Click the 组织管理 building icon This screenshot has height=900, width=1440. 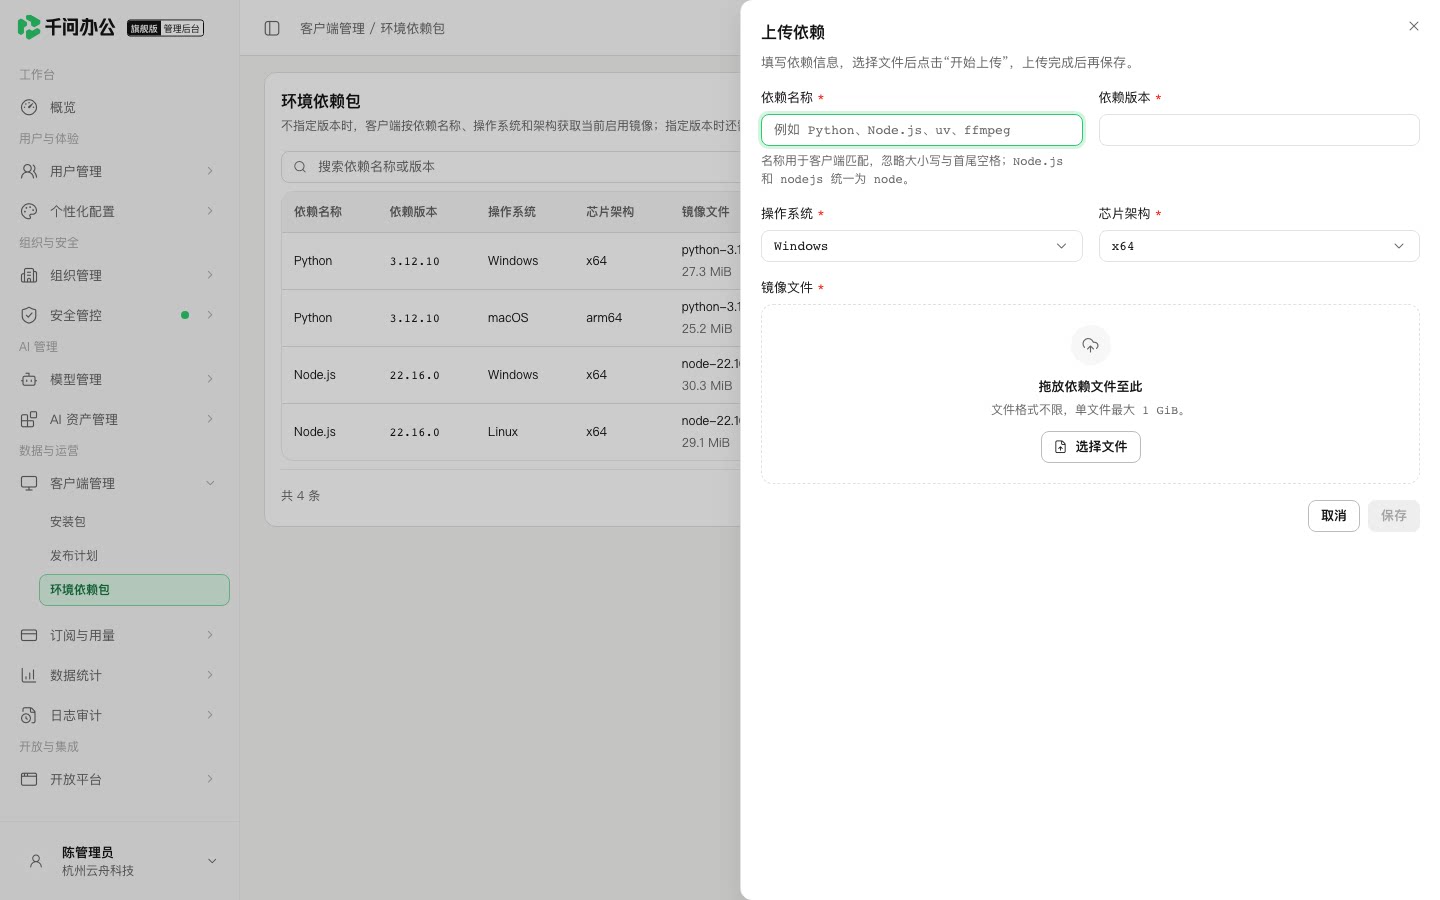point(29,275)
